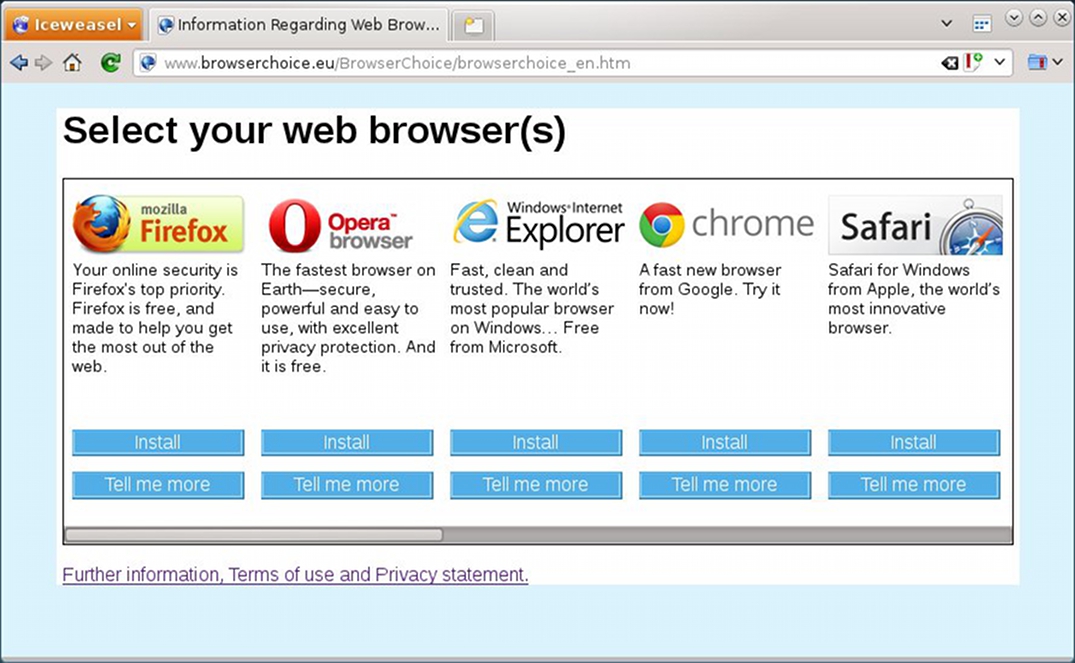Expand the address bar history dropdown
The width and height of the screenshot is (1075, 663).
pyautogui.click(x=1000, y=62)
